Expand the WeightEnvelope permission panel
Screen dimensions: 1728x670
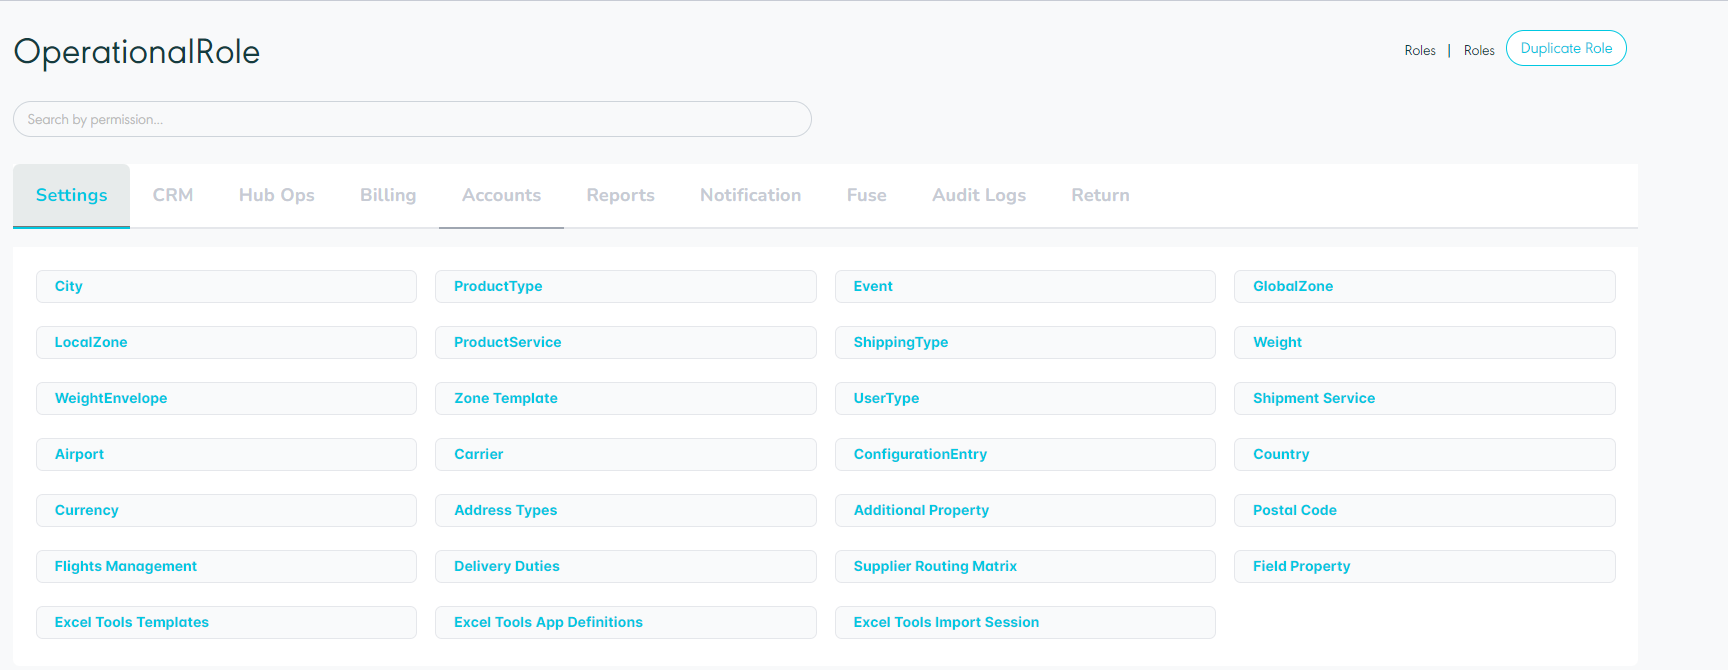click(x=226, y=398)
